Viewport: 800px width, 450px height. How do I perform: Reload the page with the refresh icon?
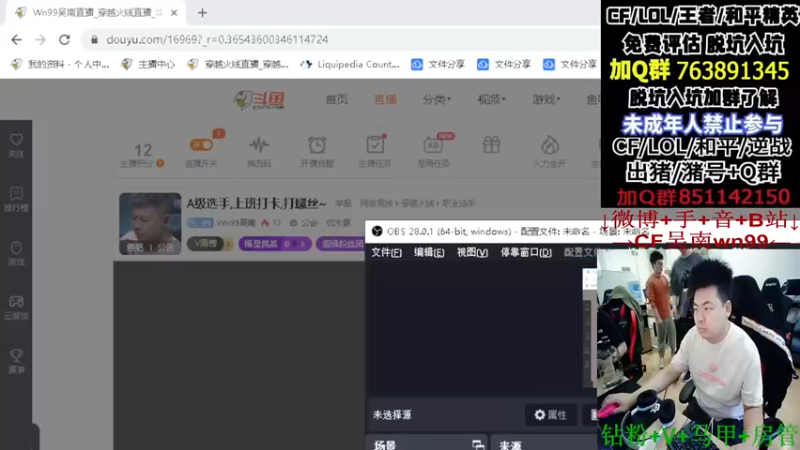point(64,40)
